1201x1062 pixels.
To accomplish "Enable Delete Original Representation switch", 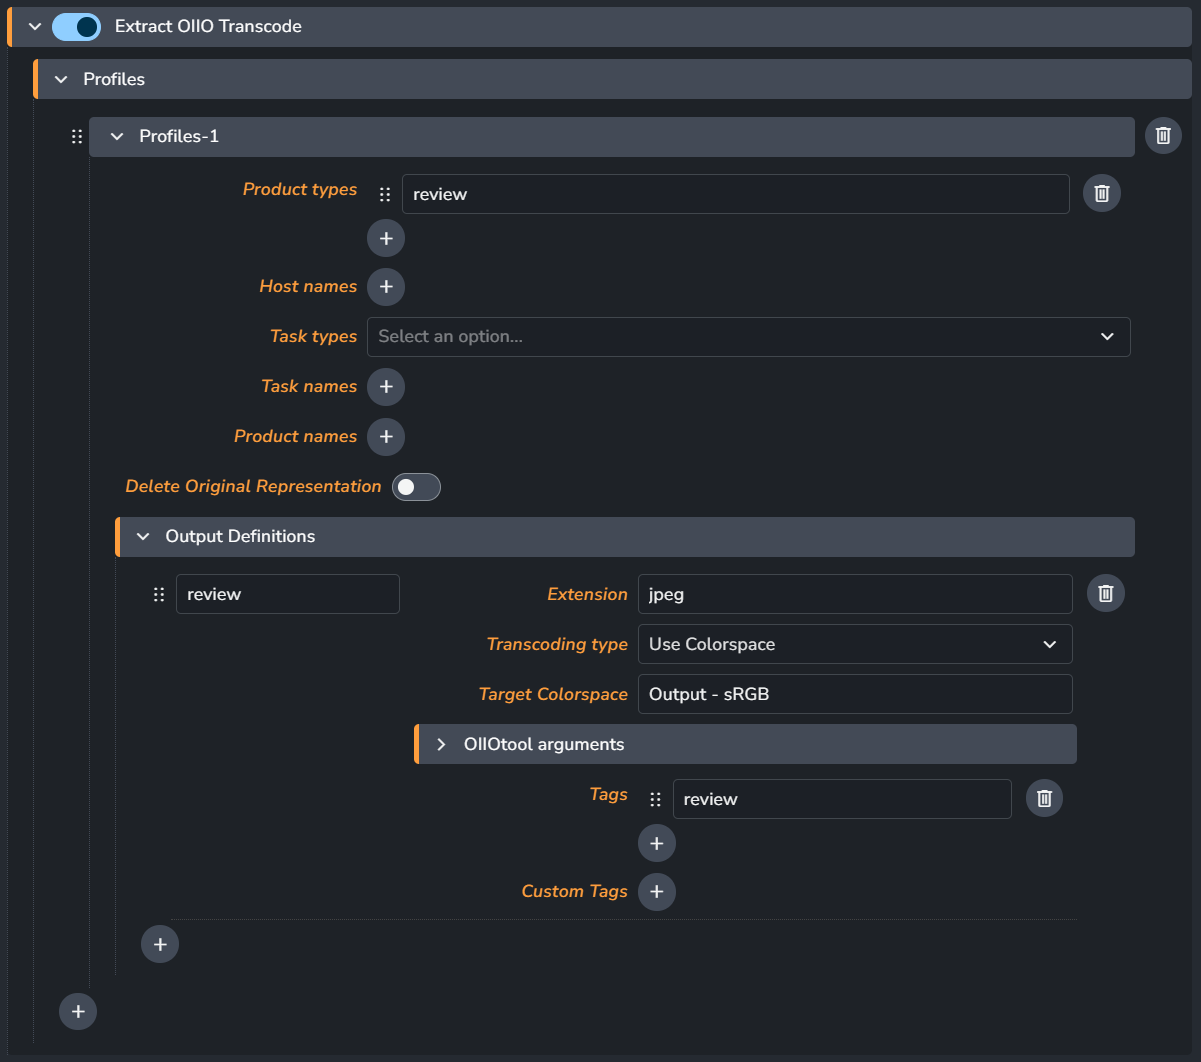I will click(416, 487).
